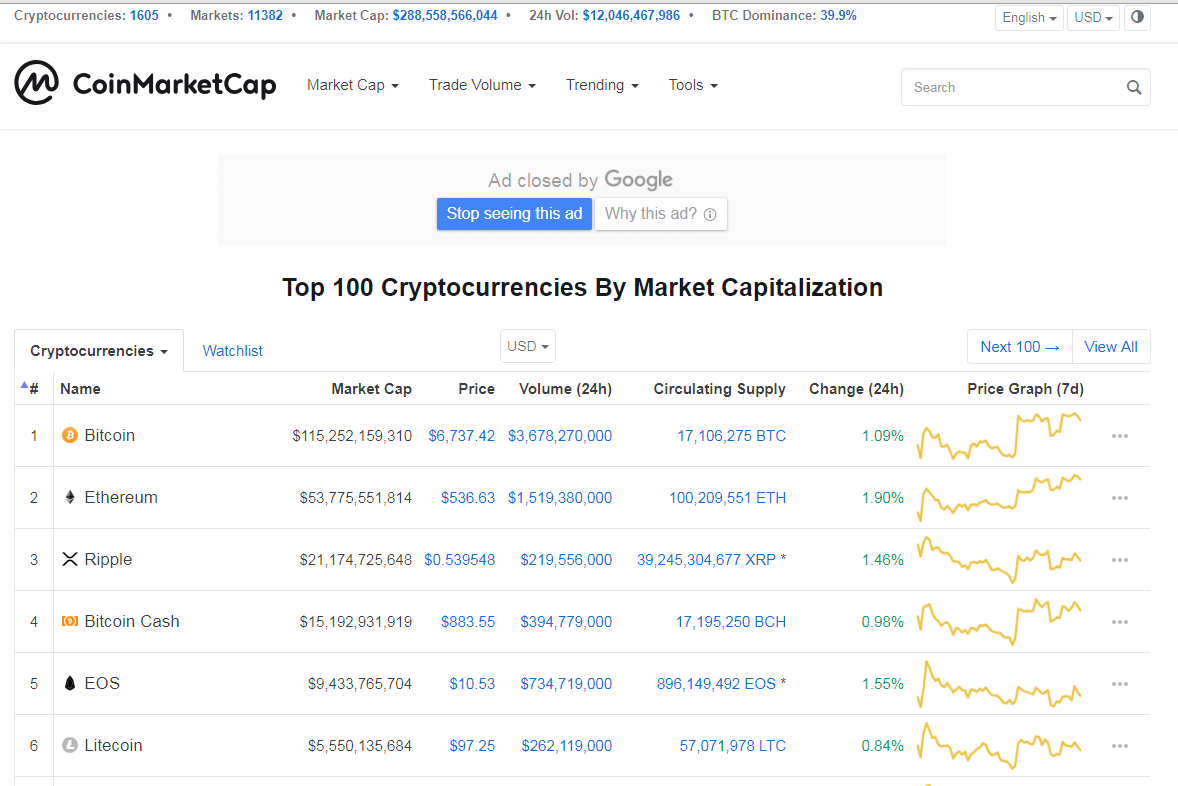This screenshot has width=1178, height=786.
Task: Open the English language dropdown
Action: pos(1029,18)
